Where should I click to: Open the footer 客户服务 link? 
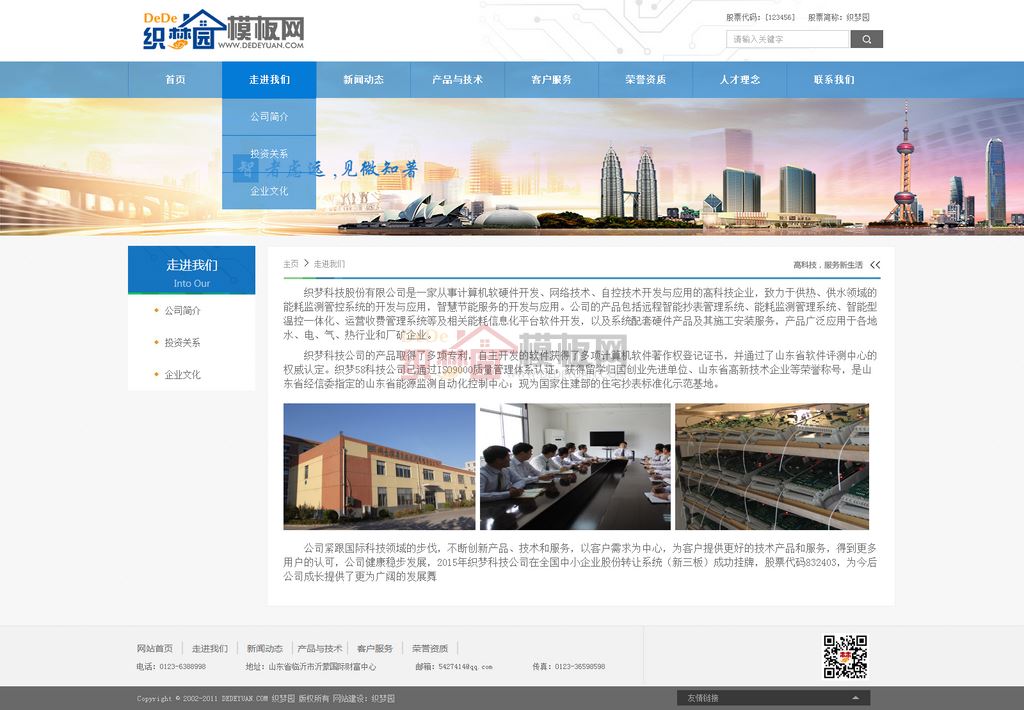coord(375,648)
